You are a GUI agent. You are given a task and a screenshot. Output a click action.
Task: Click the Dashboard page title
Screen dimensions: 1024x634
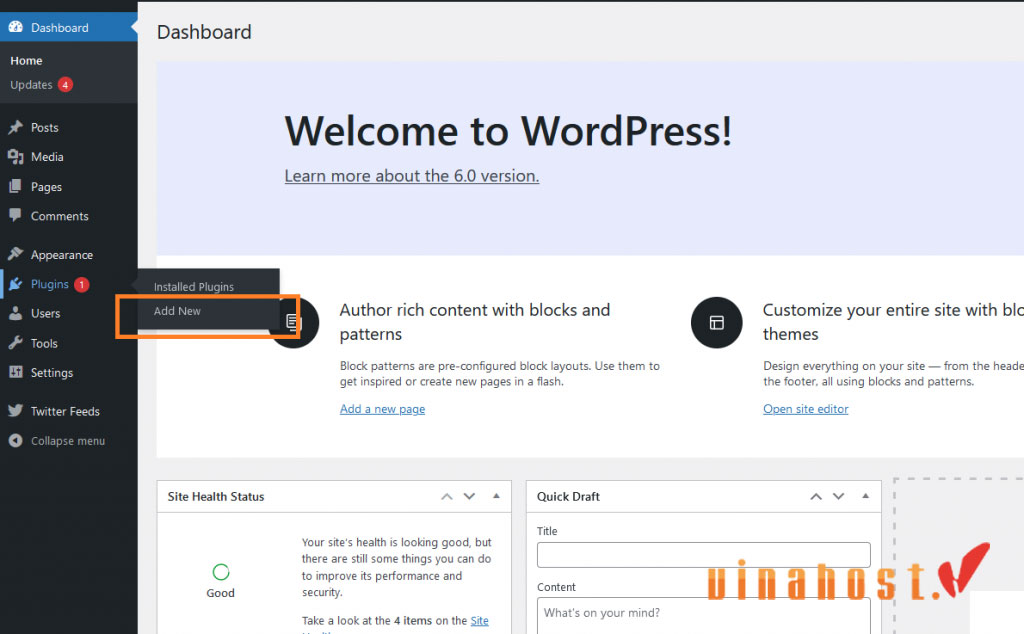204,32
